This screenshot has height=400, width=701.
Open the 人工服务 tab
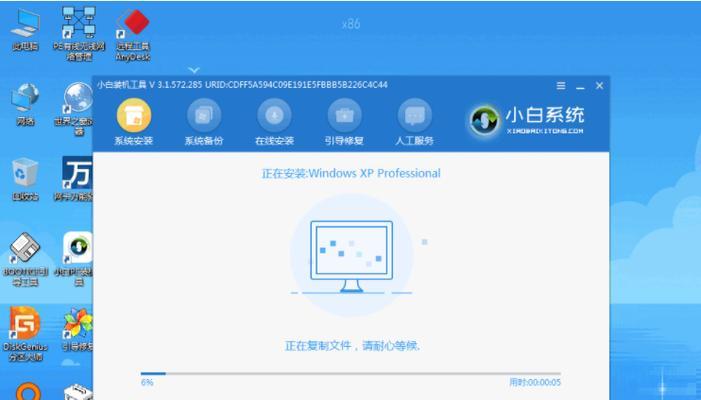pyautogui.click(x=414, y=122)
